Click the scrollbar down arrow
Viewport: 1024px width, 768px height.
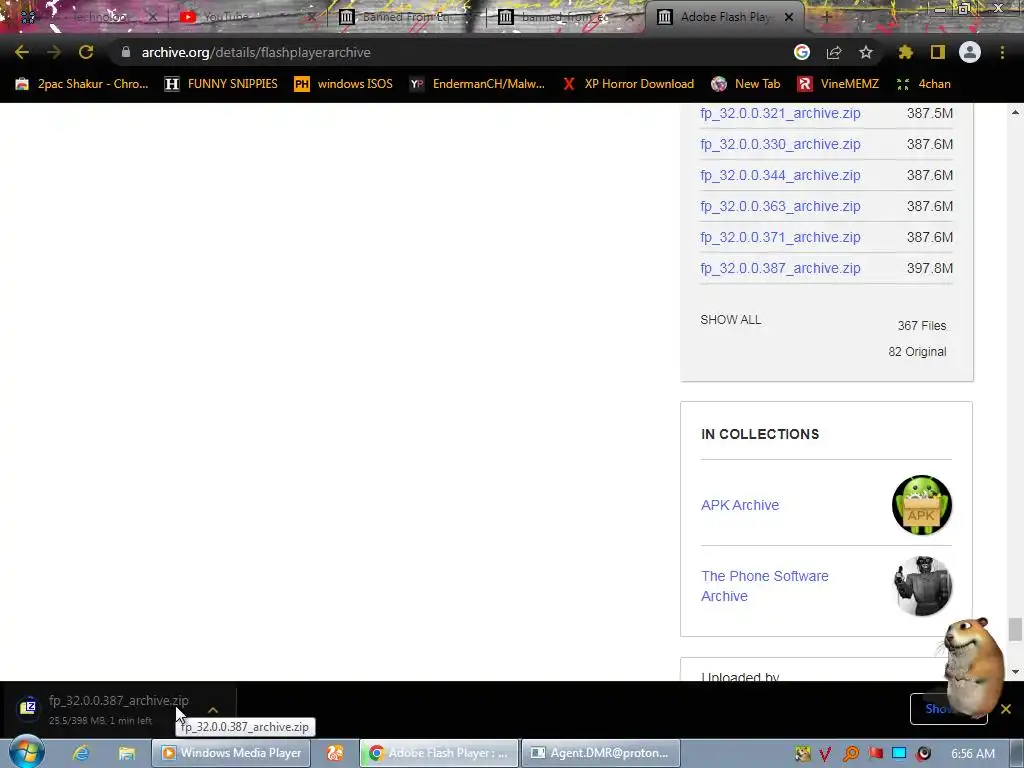[x=1015, y=671]
